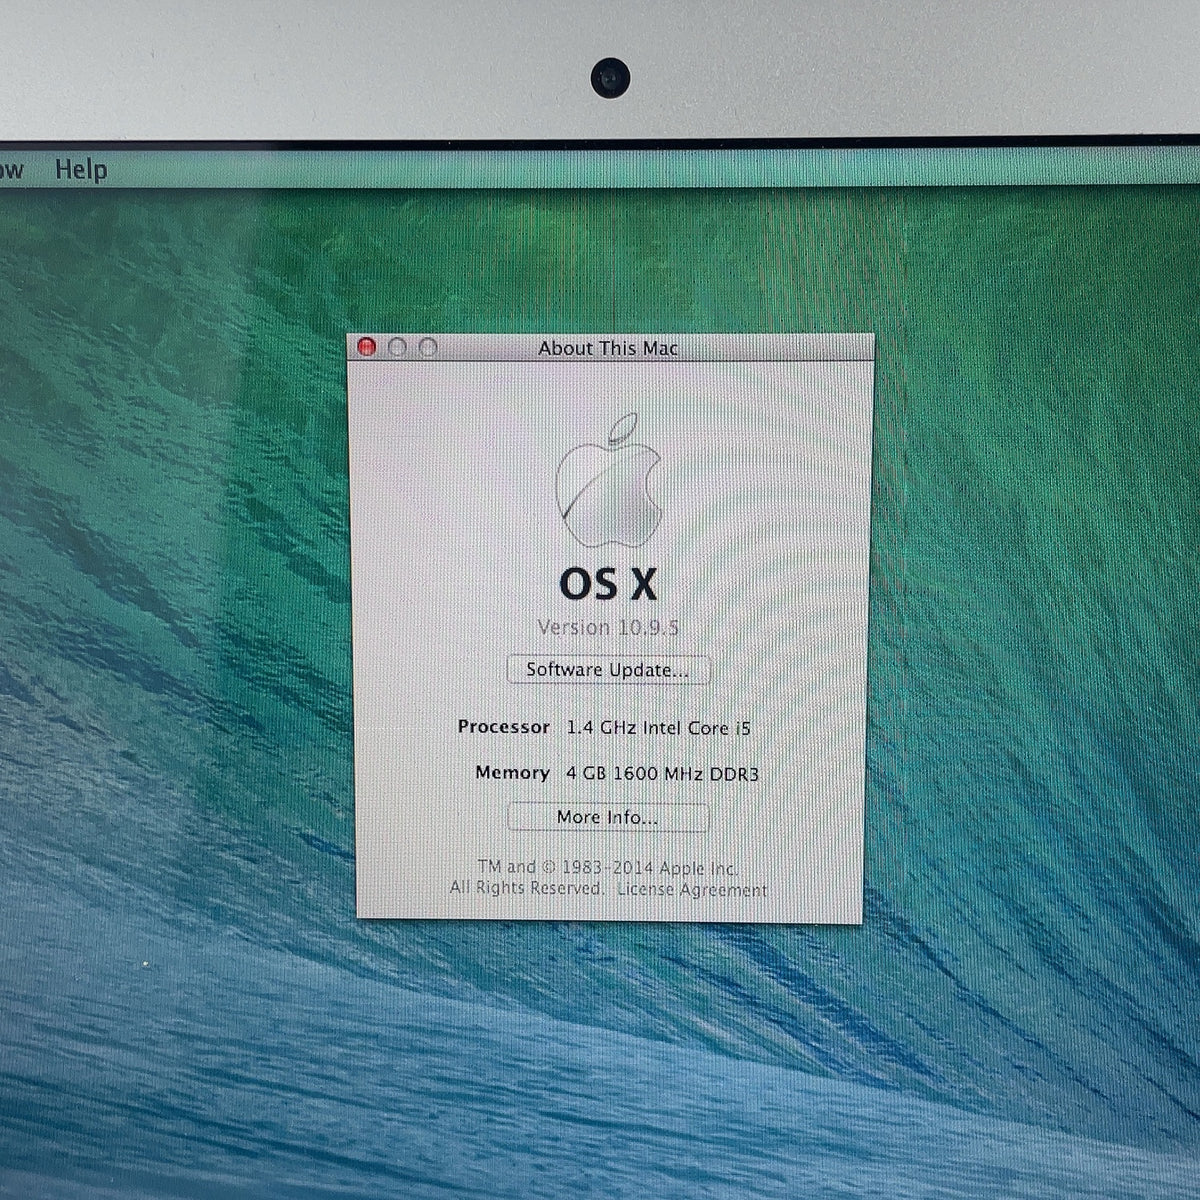Minimize the About This Mac window

tap(397, 347)
